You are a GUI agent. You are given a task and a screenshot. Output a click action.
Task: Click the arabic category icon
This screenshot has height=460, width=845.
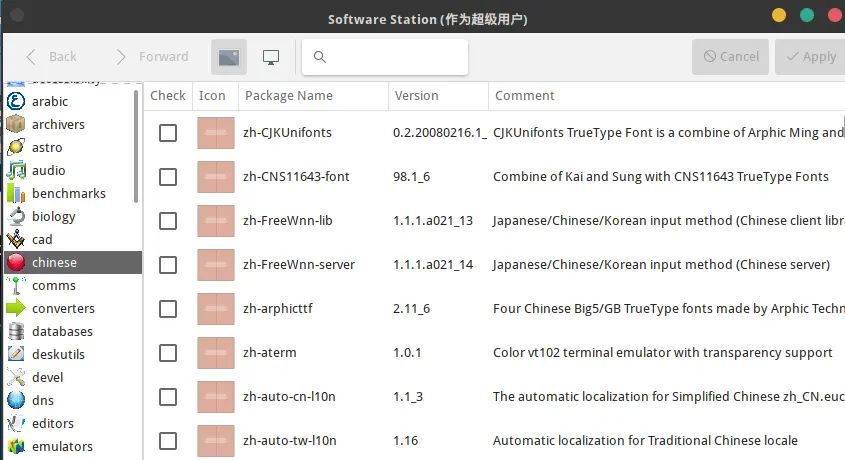tap(15, 101)
